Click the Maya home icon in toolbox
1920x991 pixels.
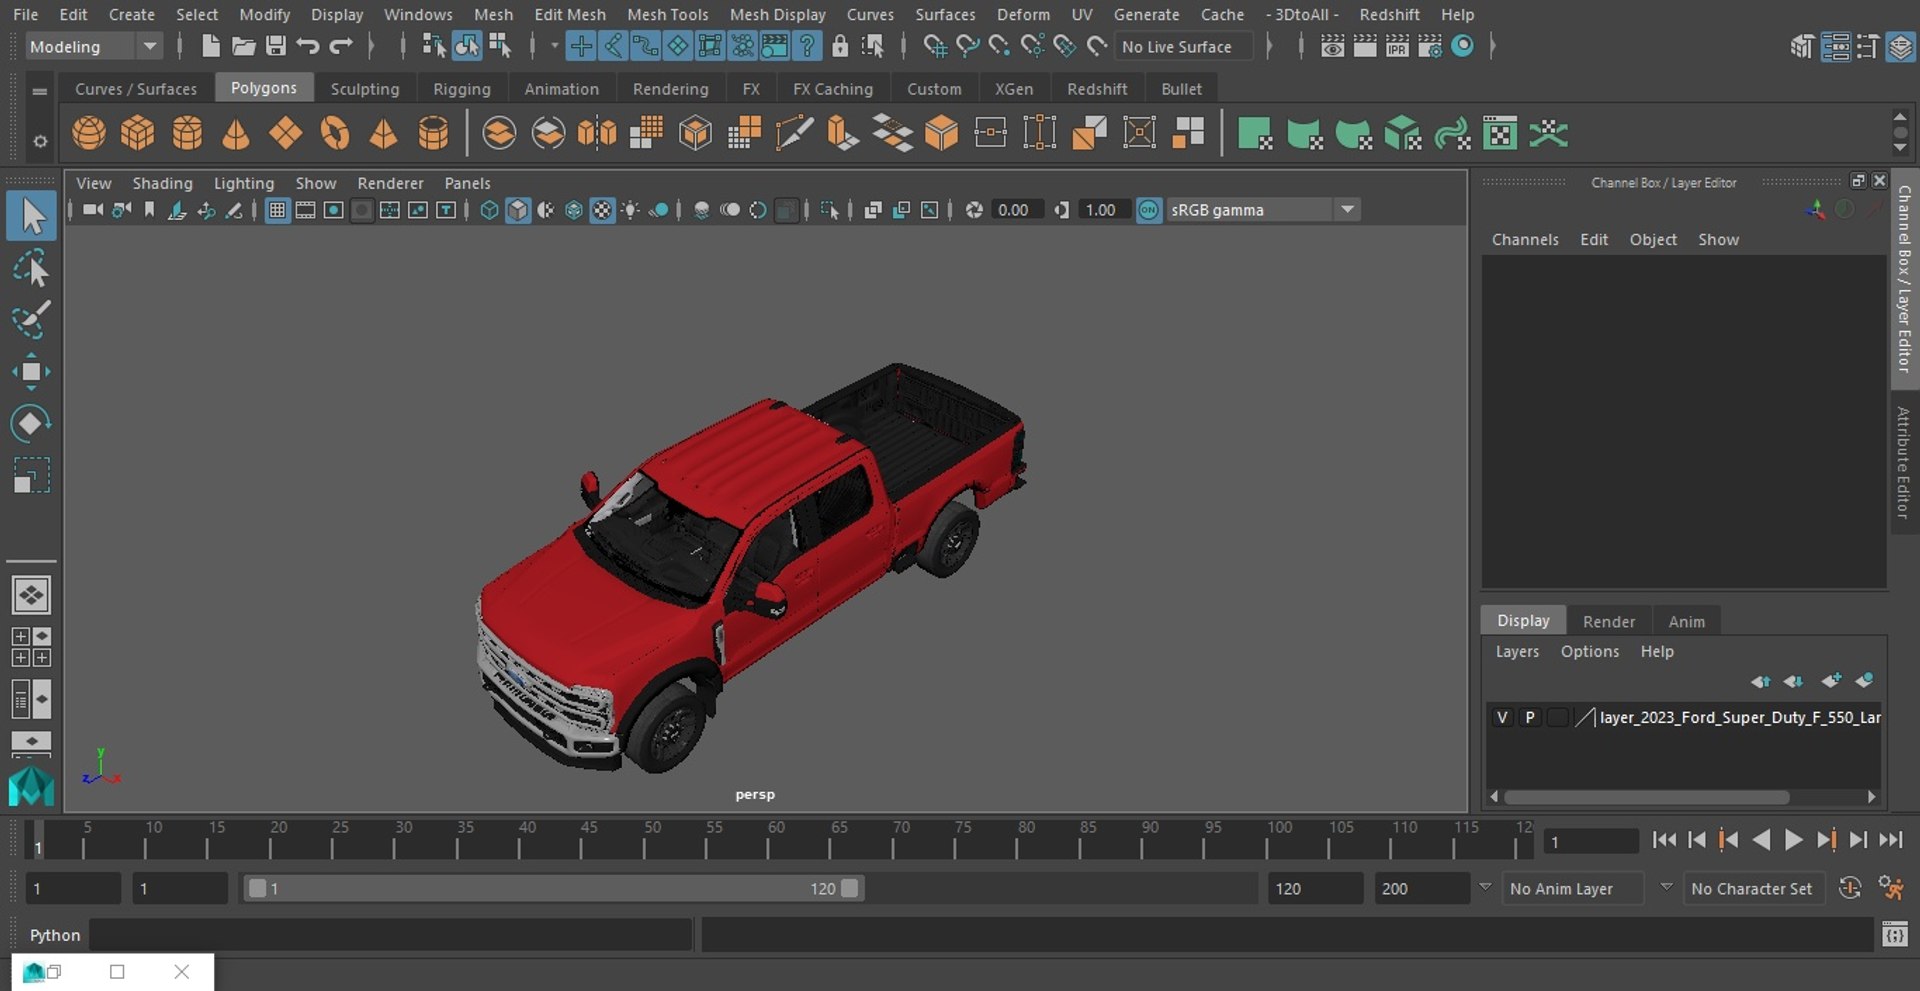31,786
